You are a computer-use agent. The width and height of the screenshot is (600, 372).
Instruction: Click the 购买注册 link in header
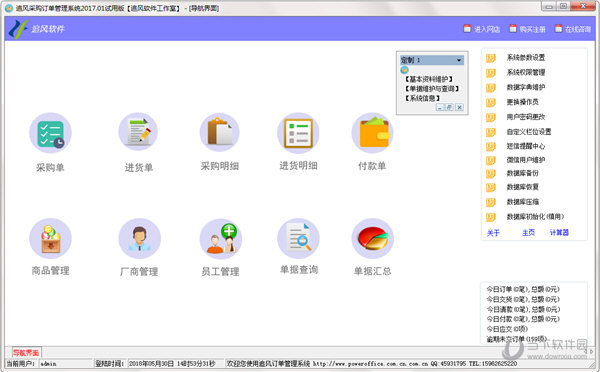[x=527, y=29]
